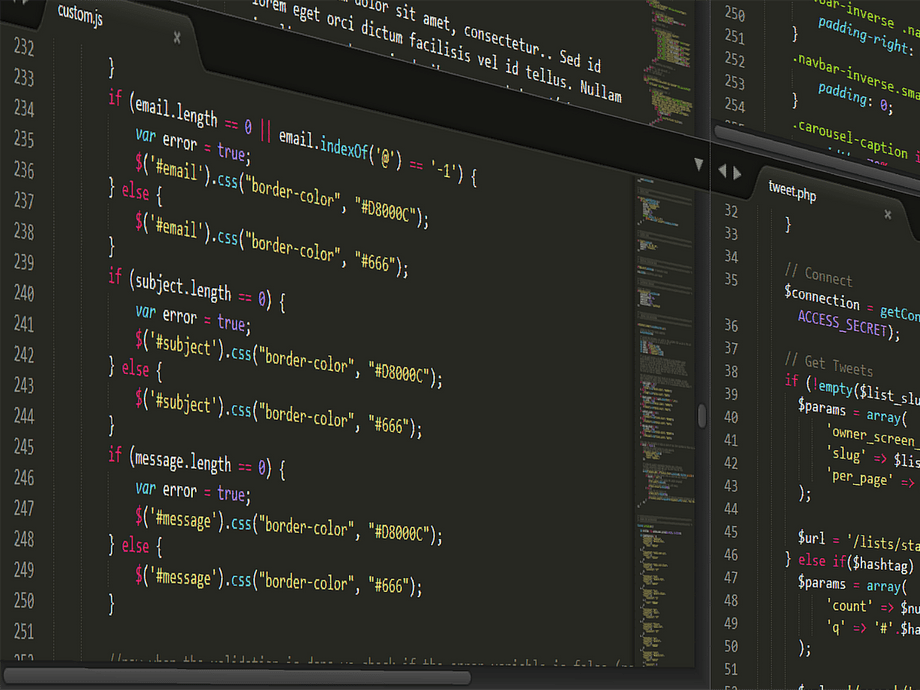Close the tweet.php tab

point(887,214)
